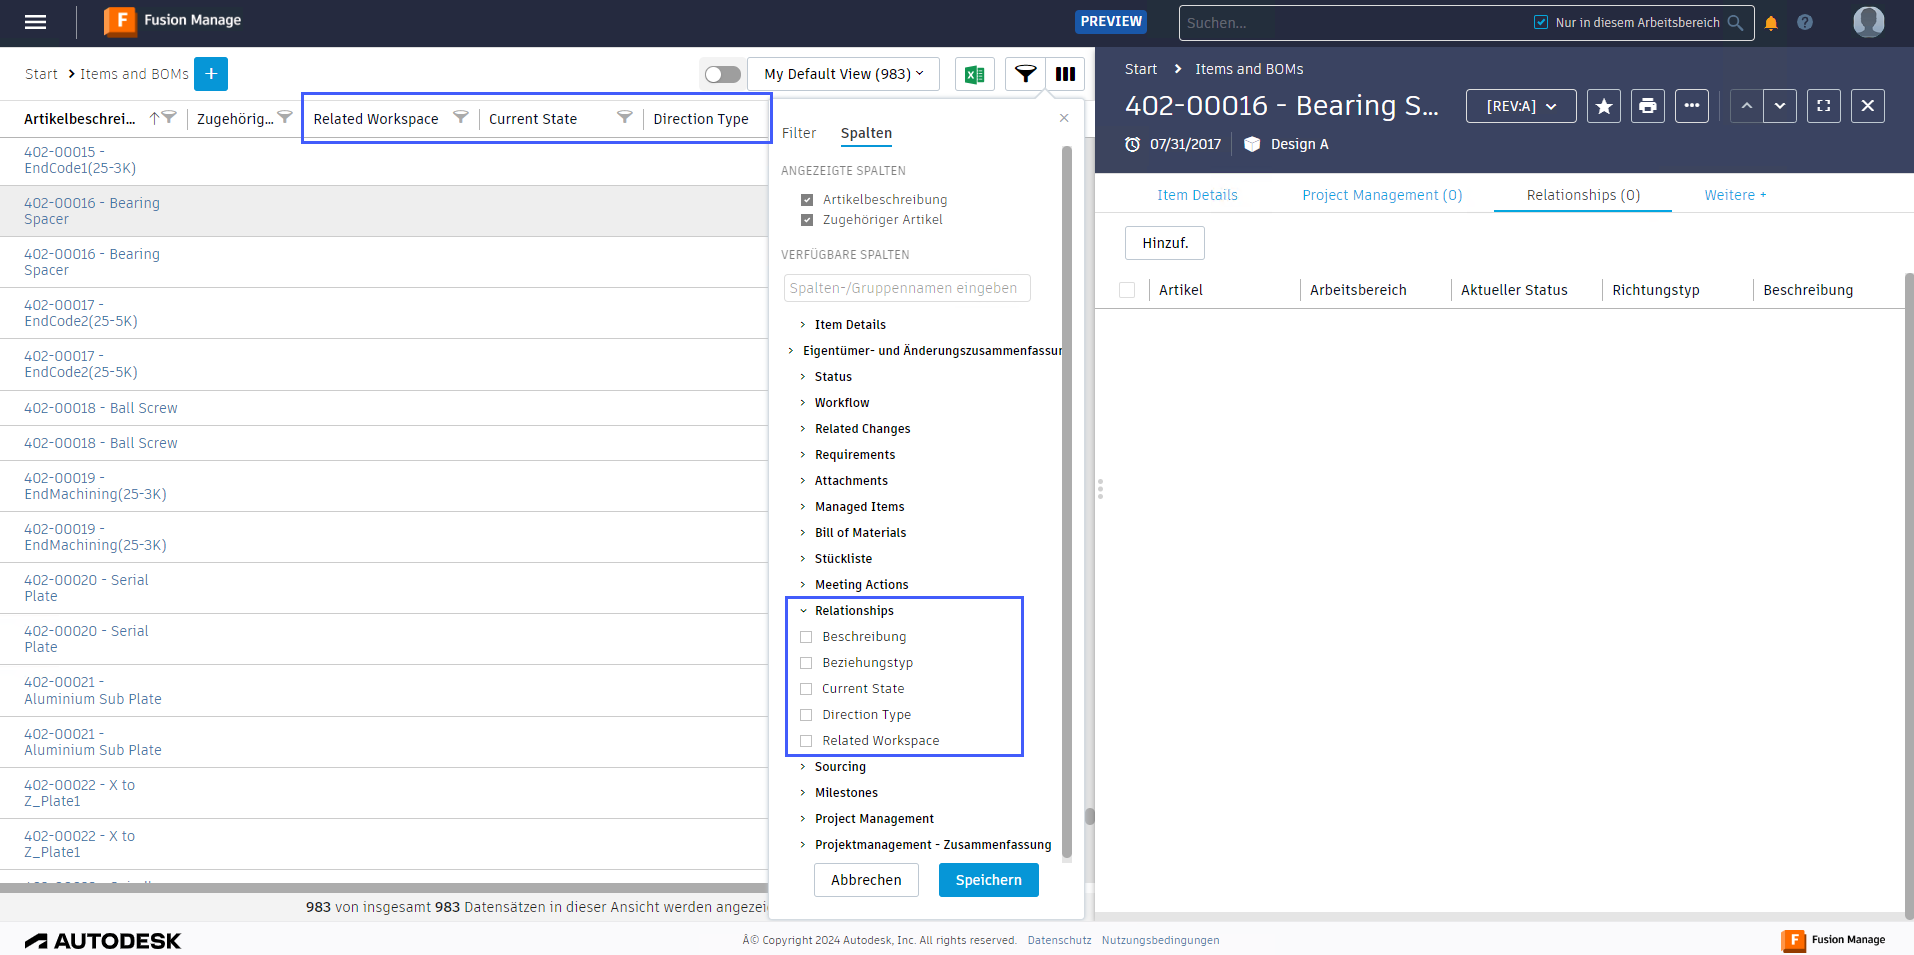Collapse the Relationships column group
Image resolution: width=1914 pixels, height=955 pixels.
[803, 611]
